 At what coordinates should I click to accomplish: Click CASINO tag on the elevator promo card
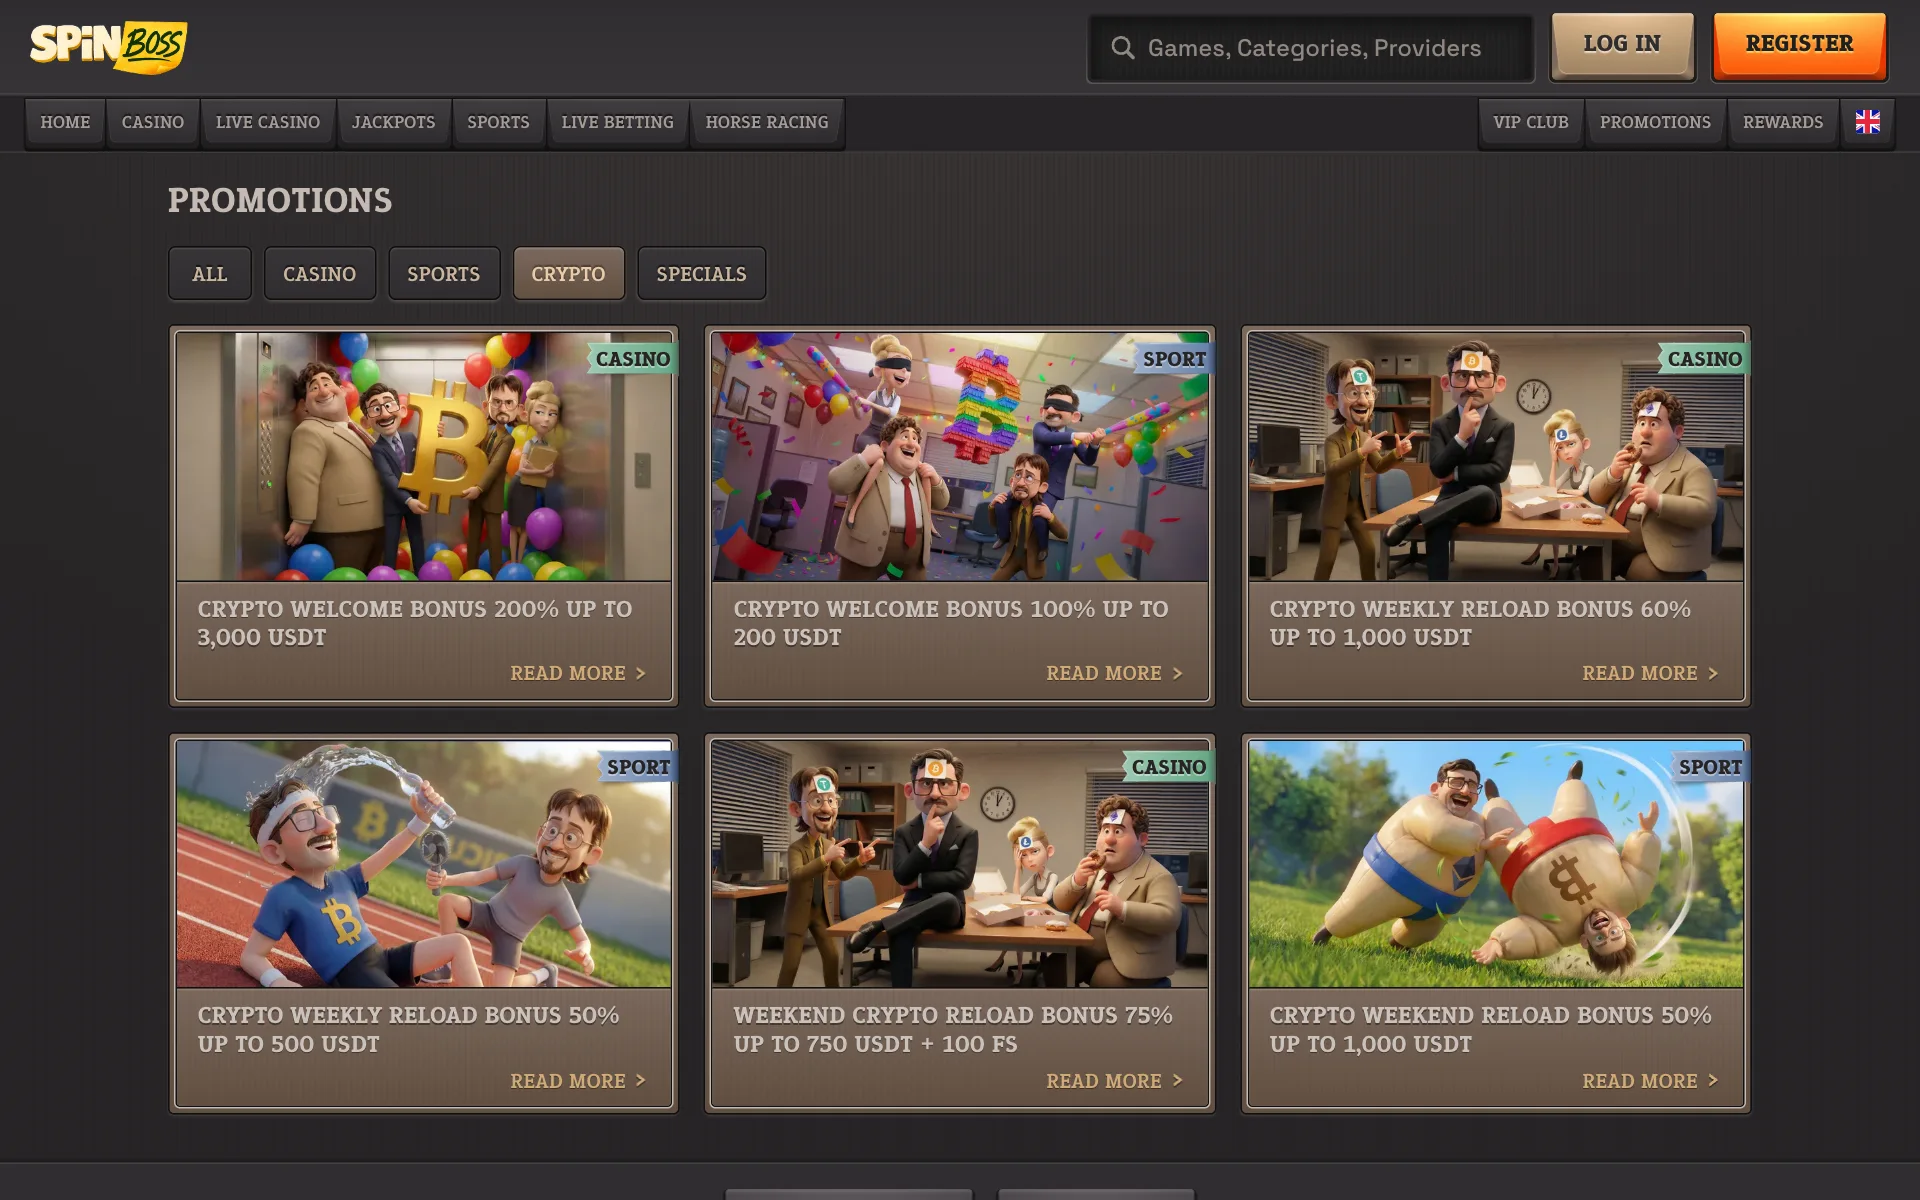tap(632, 359)
